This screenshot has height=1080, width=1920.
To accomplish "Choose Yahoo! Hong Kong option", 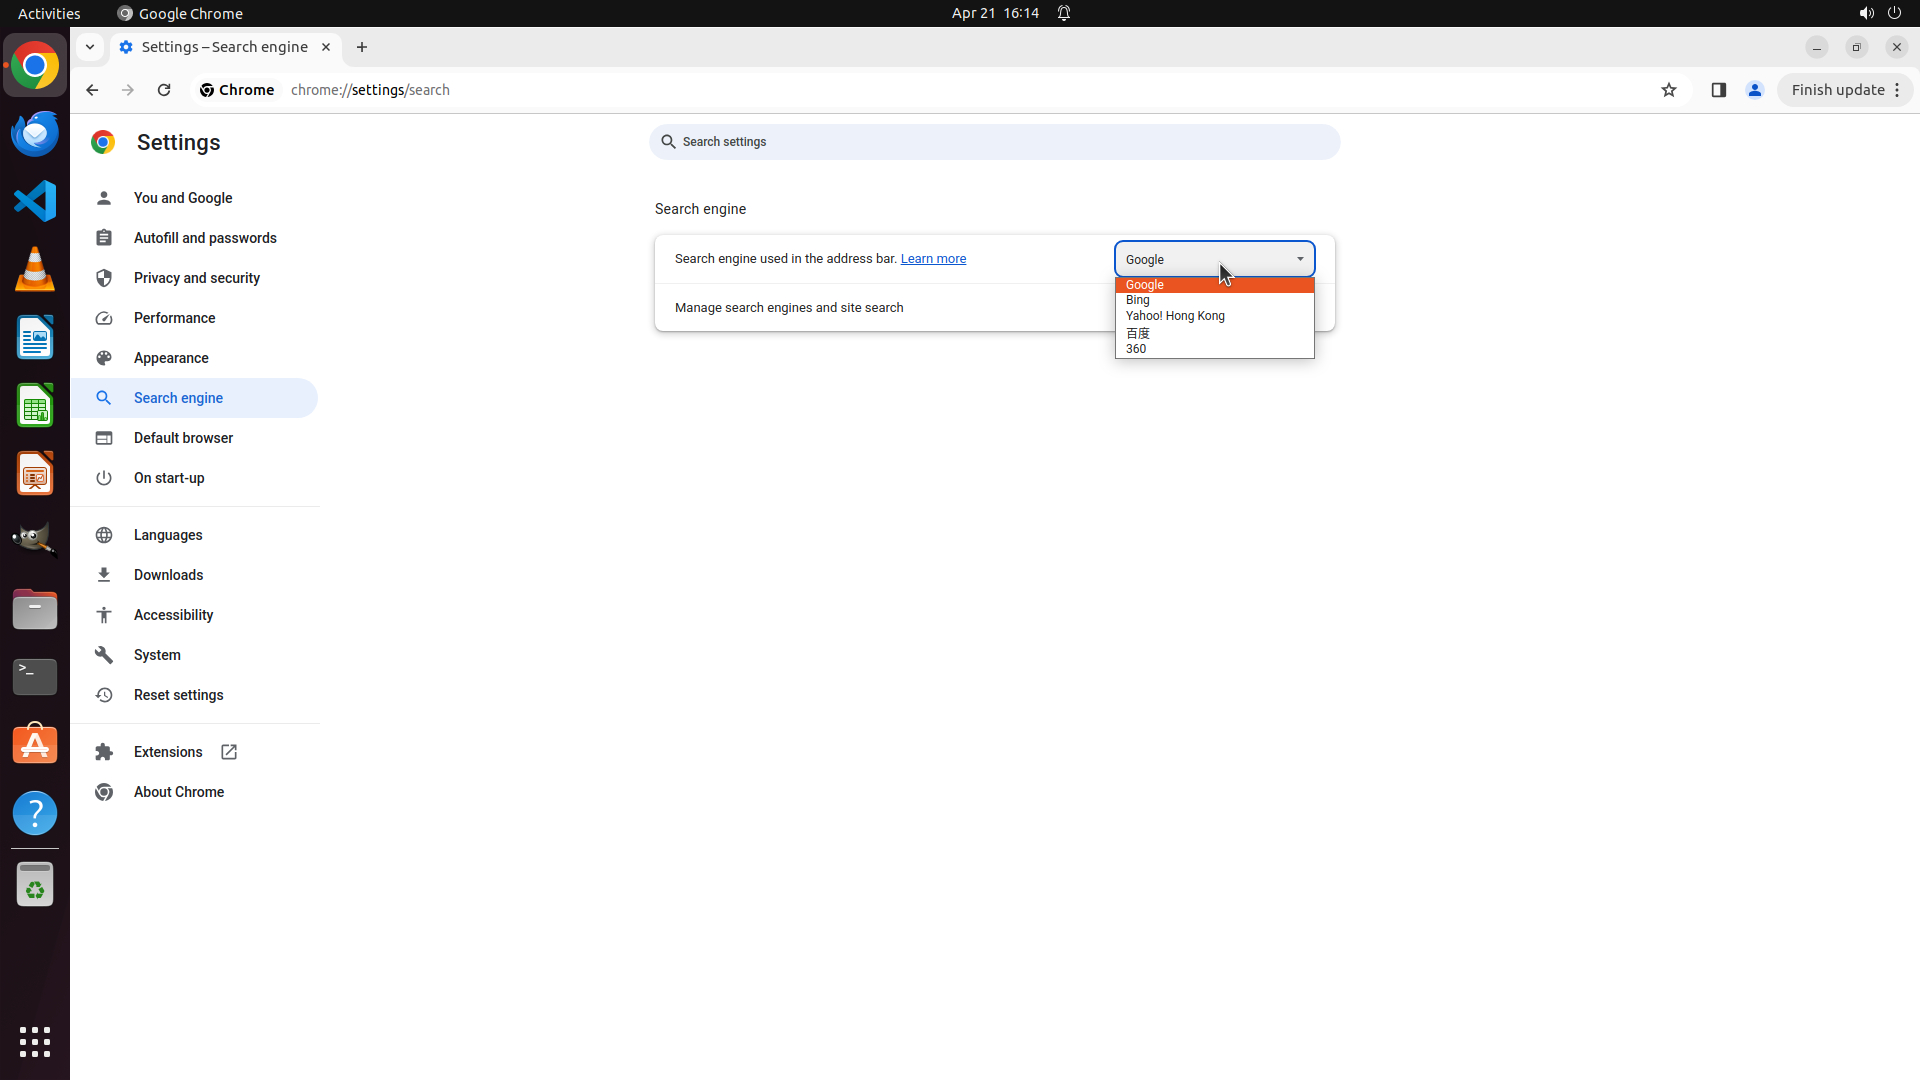I will coord(1175,316).
